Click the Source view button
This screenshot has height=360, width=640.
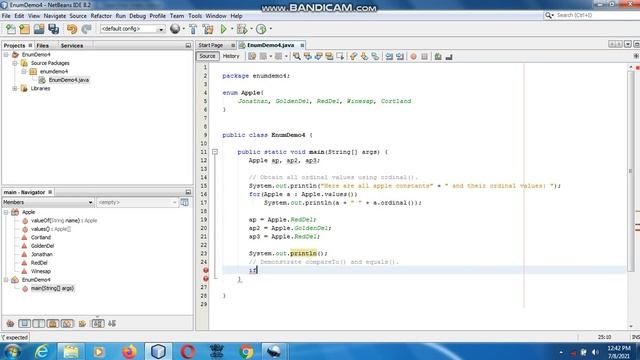pyautogui.click(x=207, y=56)
